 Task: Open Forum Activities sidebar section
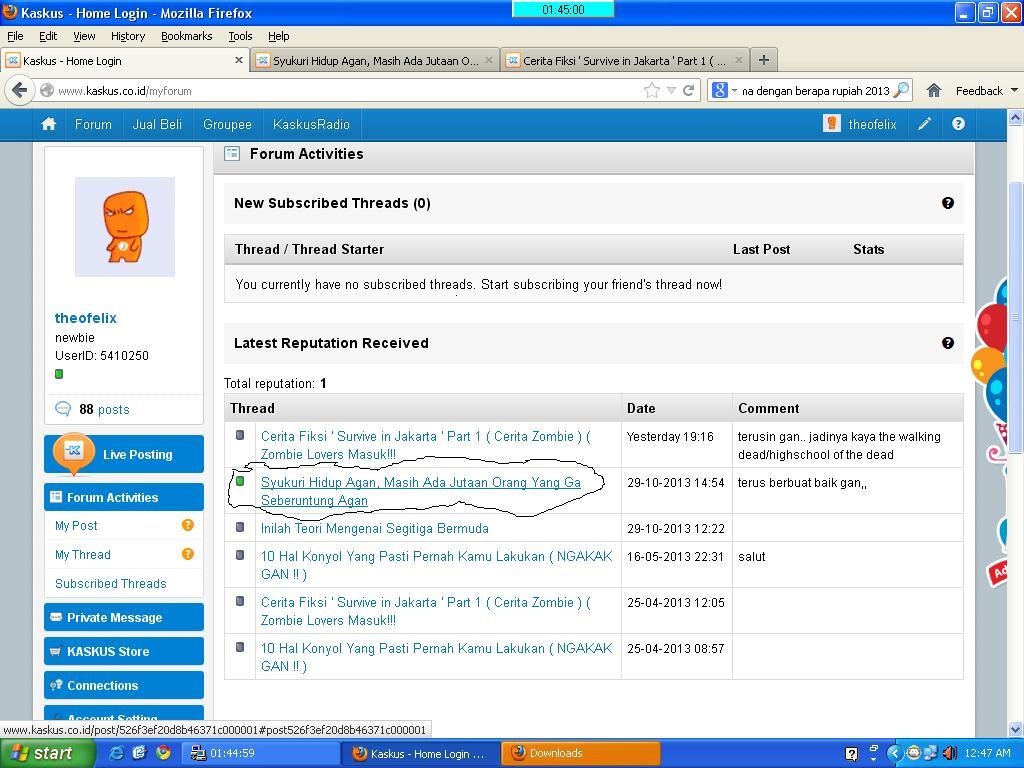(x=124, y=497)
